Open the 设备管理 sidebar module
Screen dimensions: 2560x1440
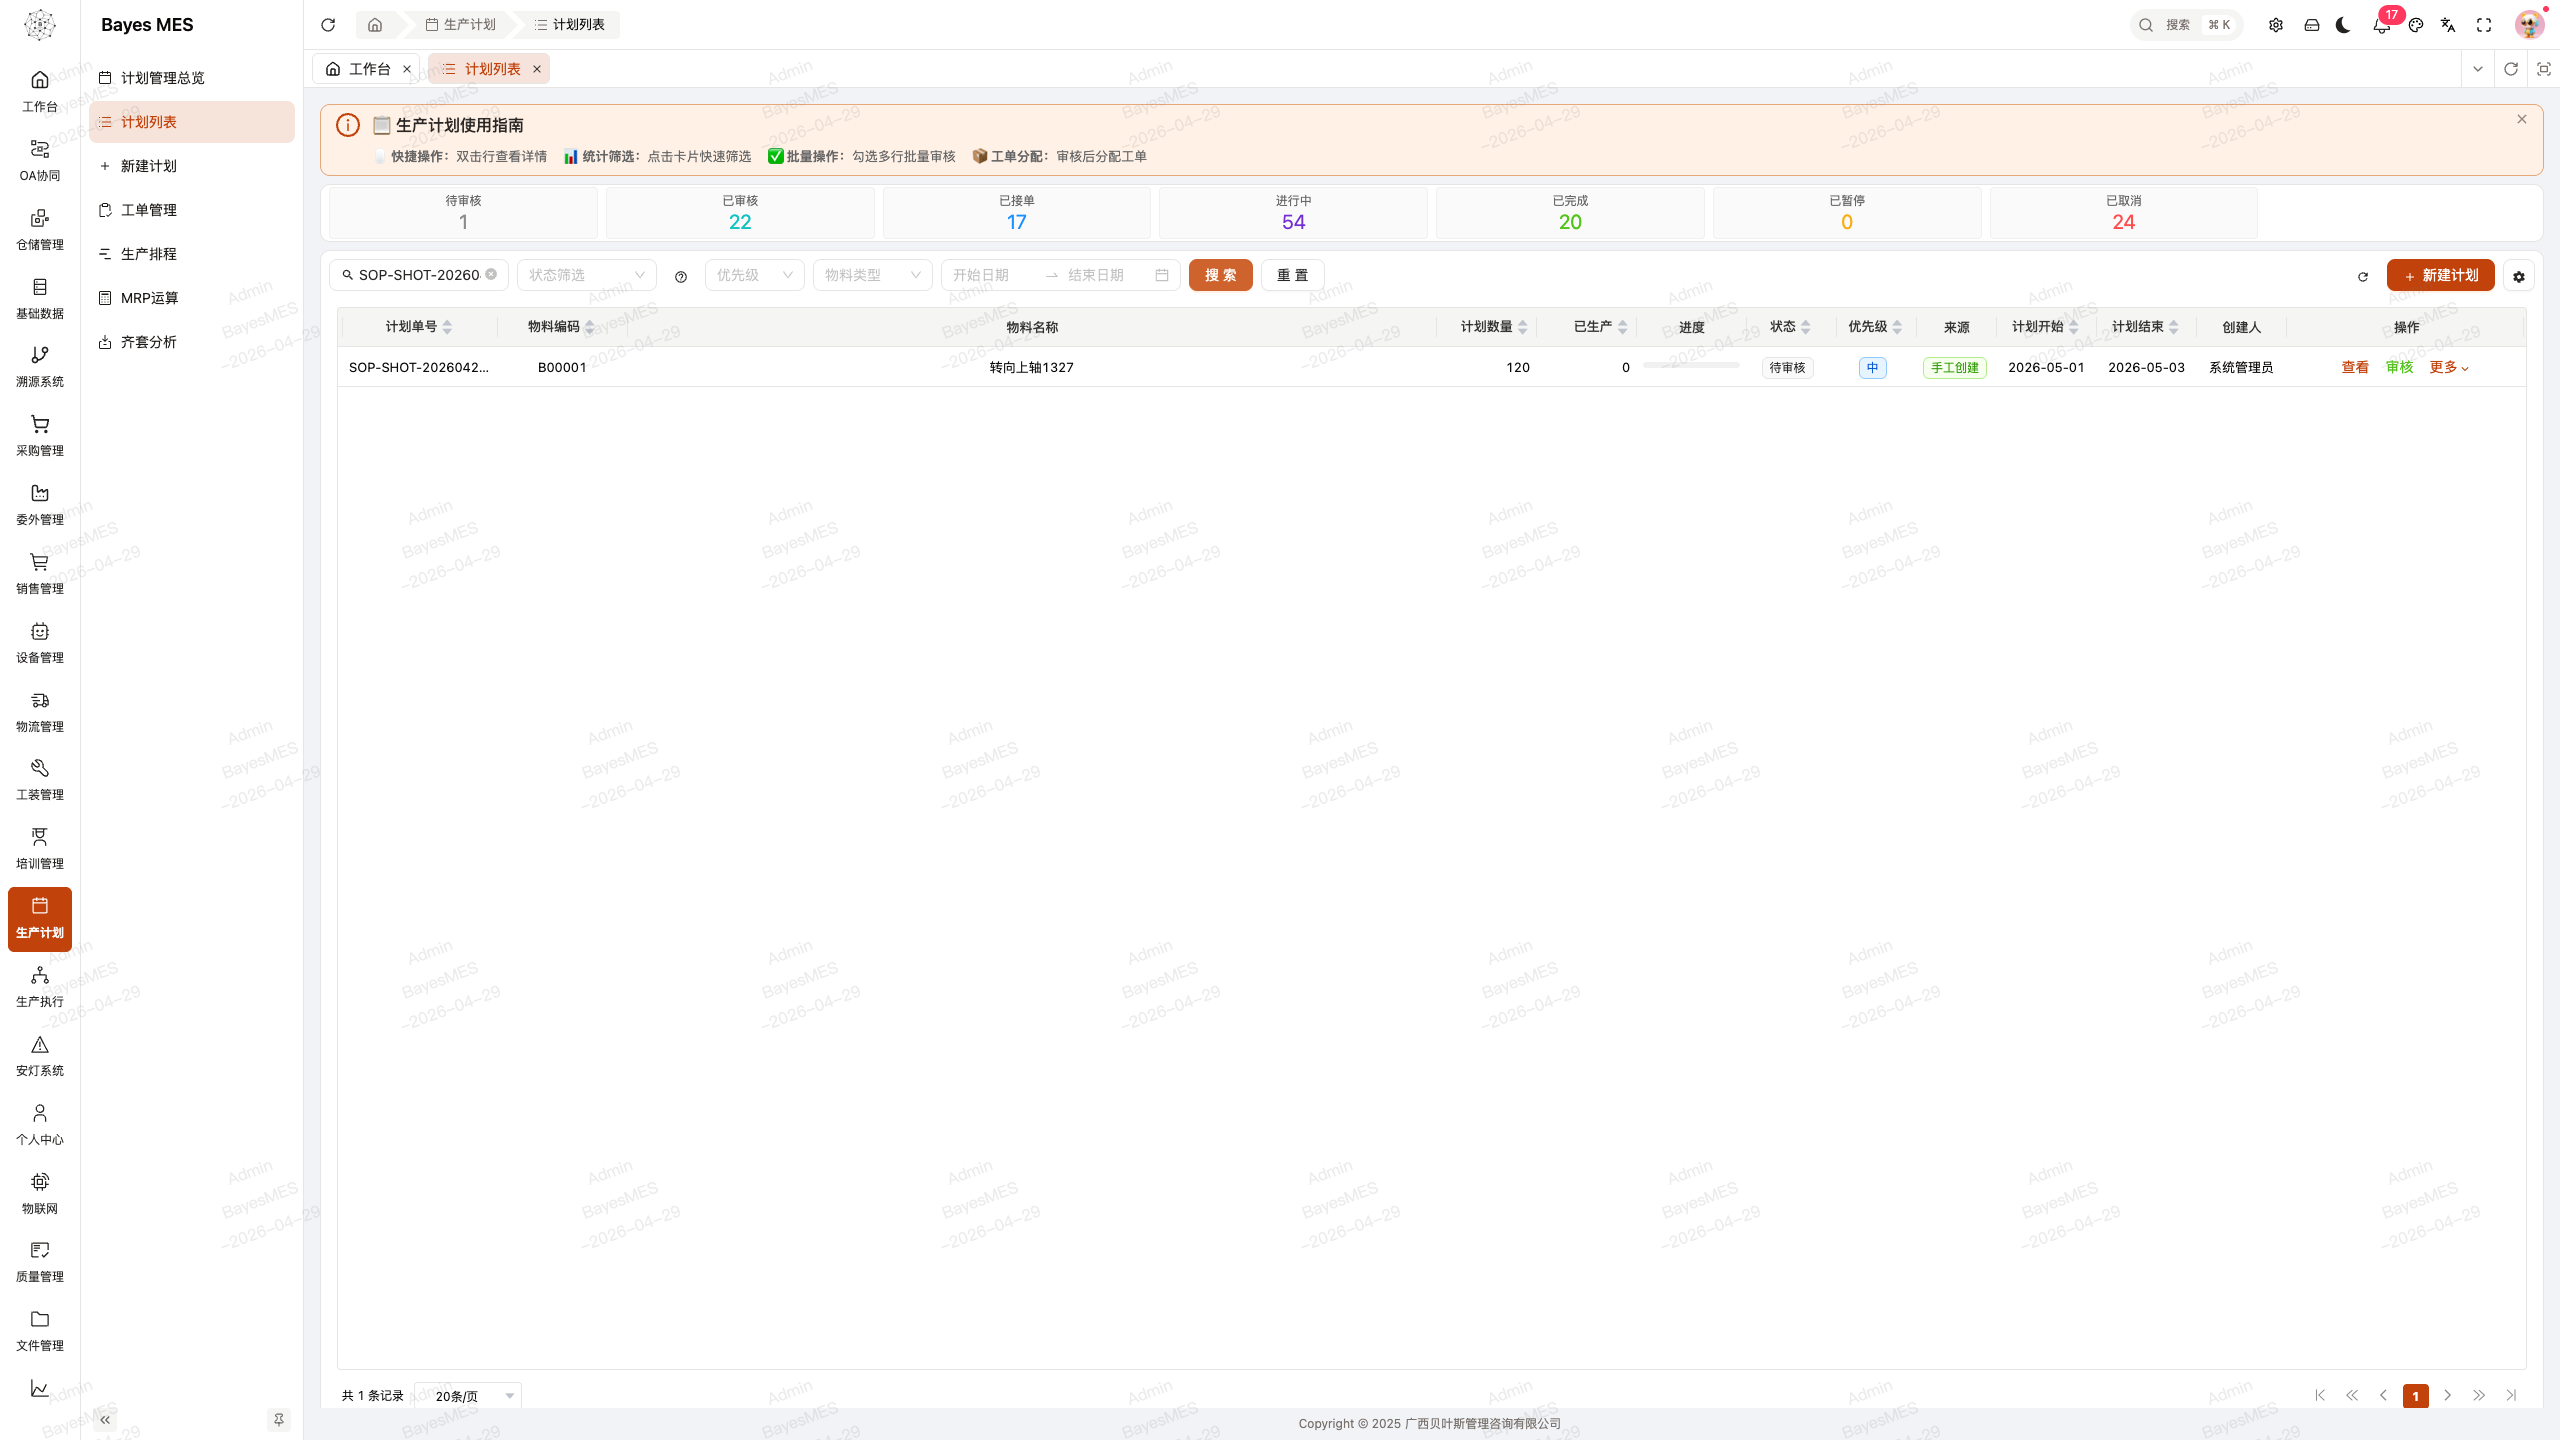pyautogui.click(x=40, y=643)
